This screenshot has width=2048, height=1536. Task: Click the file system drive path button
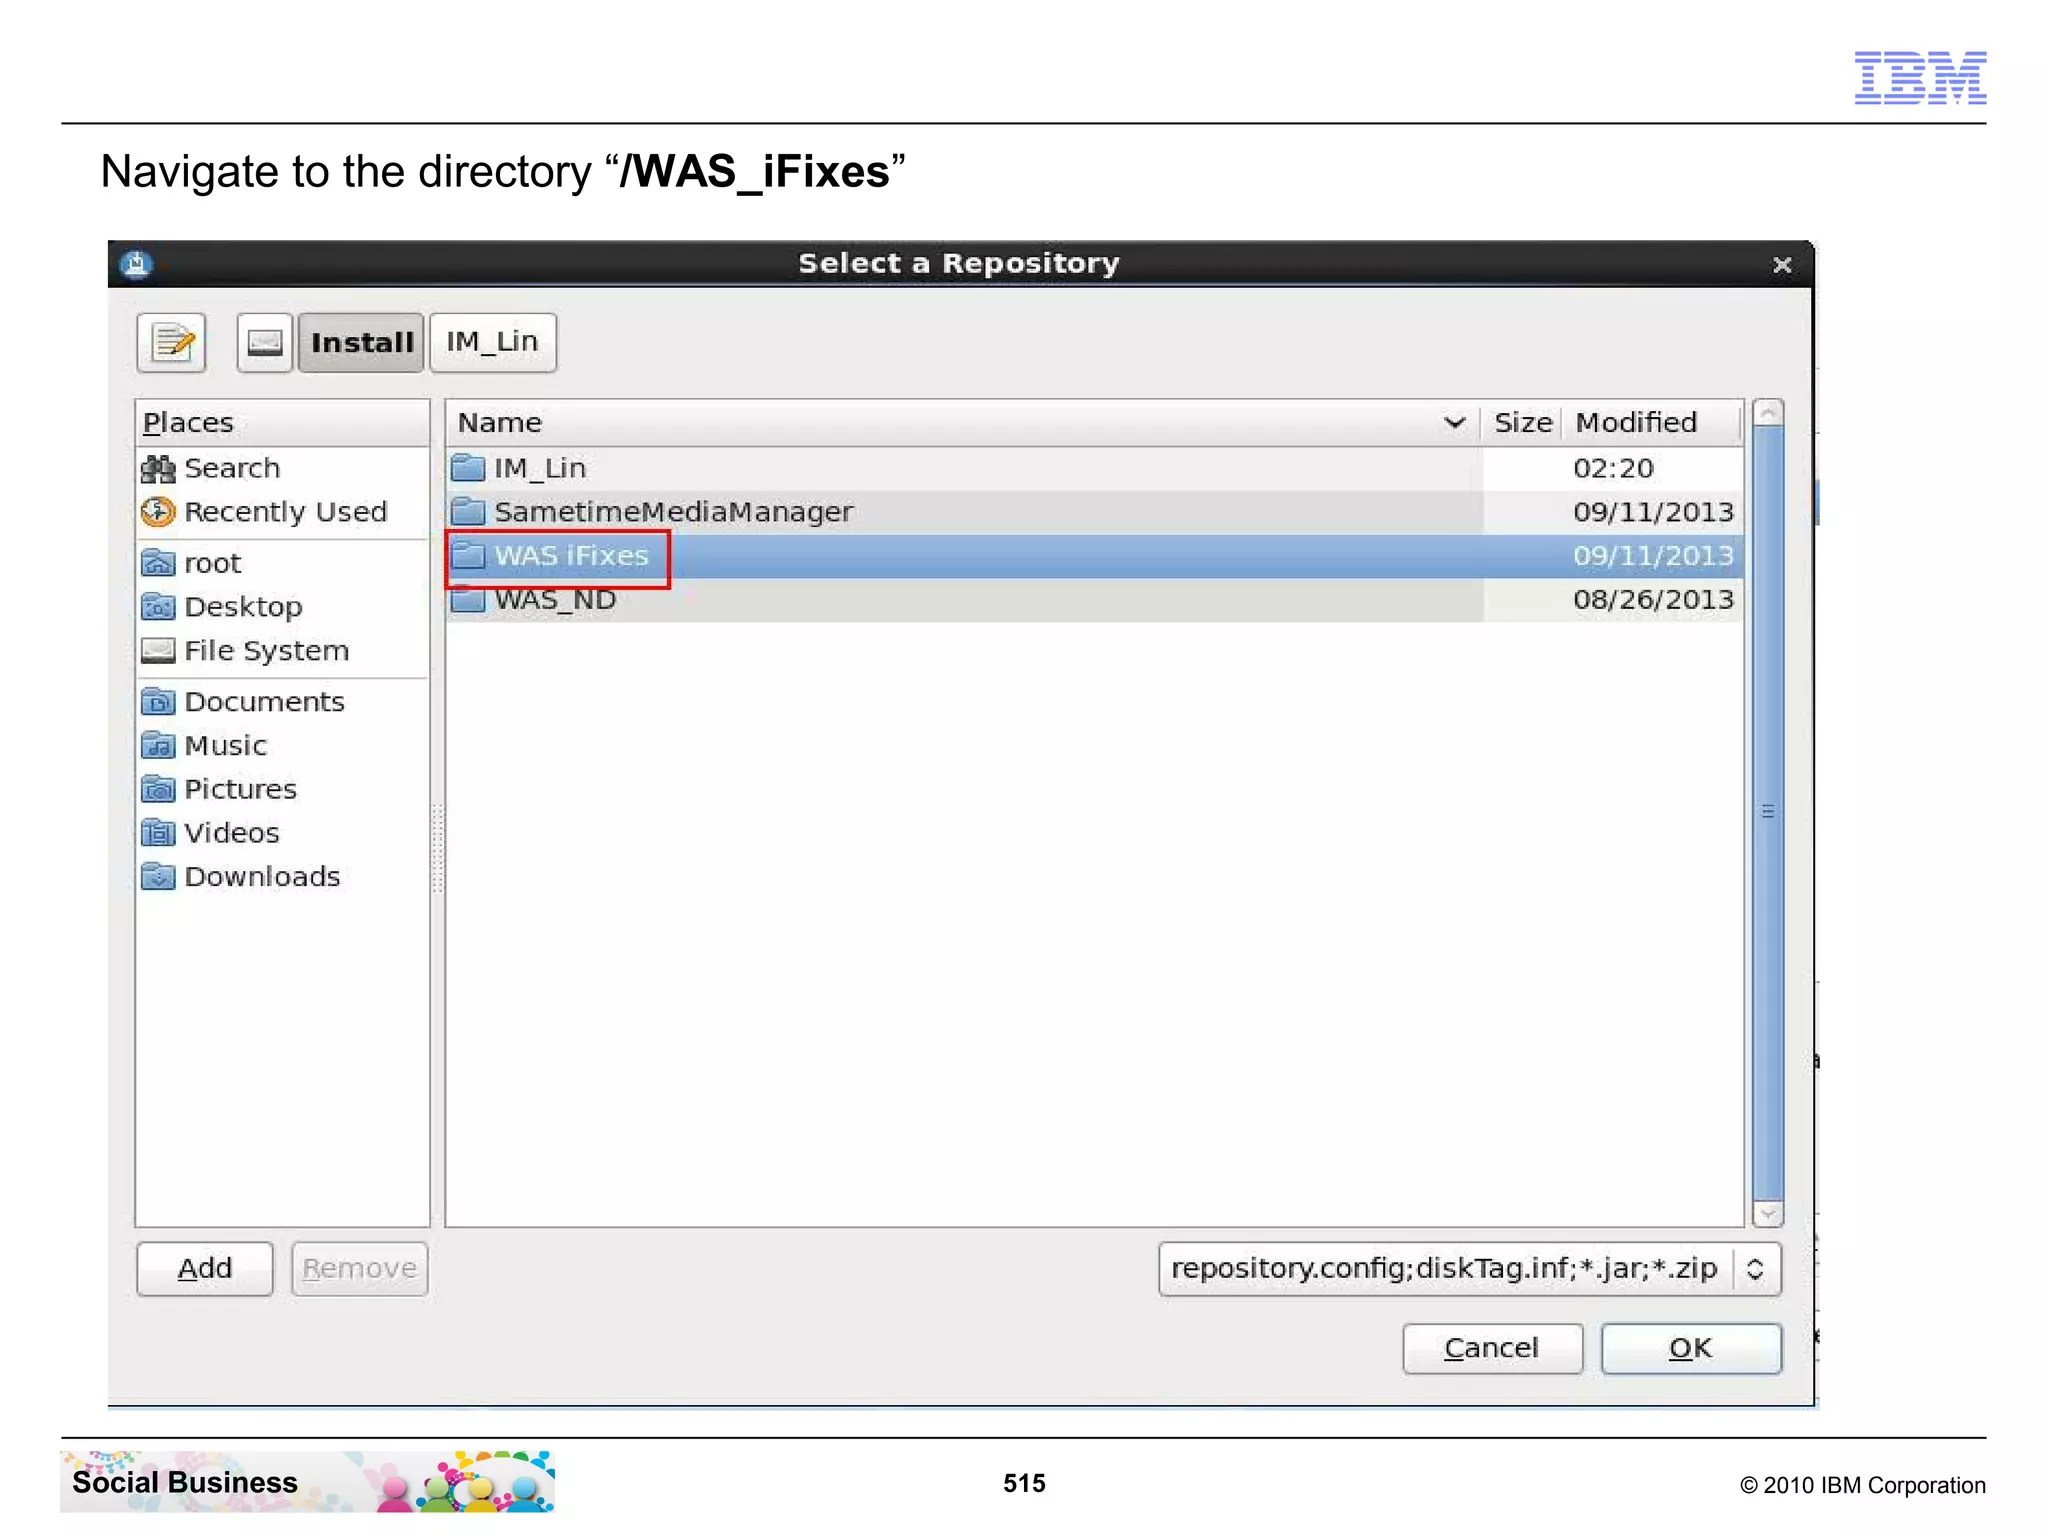tap(265, 343)
